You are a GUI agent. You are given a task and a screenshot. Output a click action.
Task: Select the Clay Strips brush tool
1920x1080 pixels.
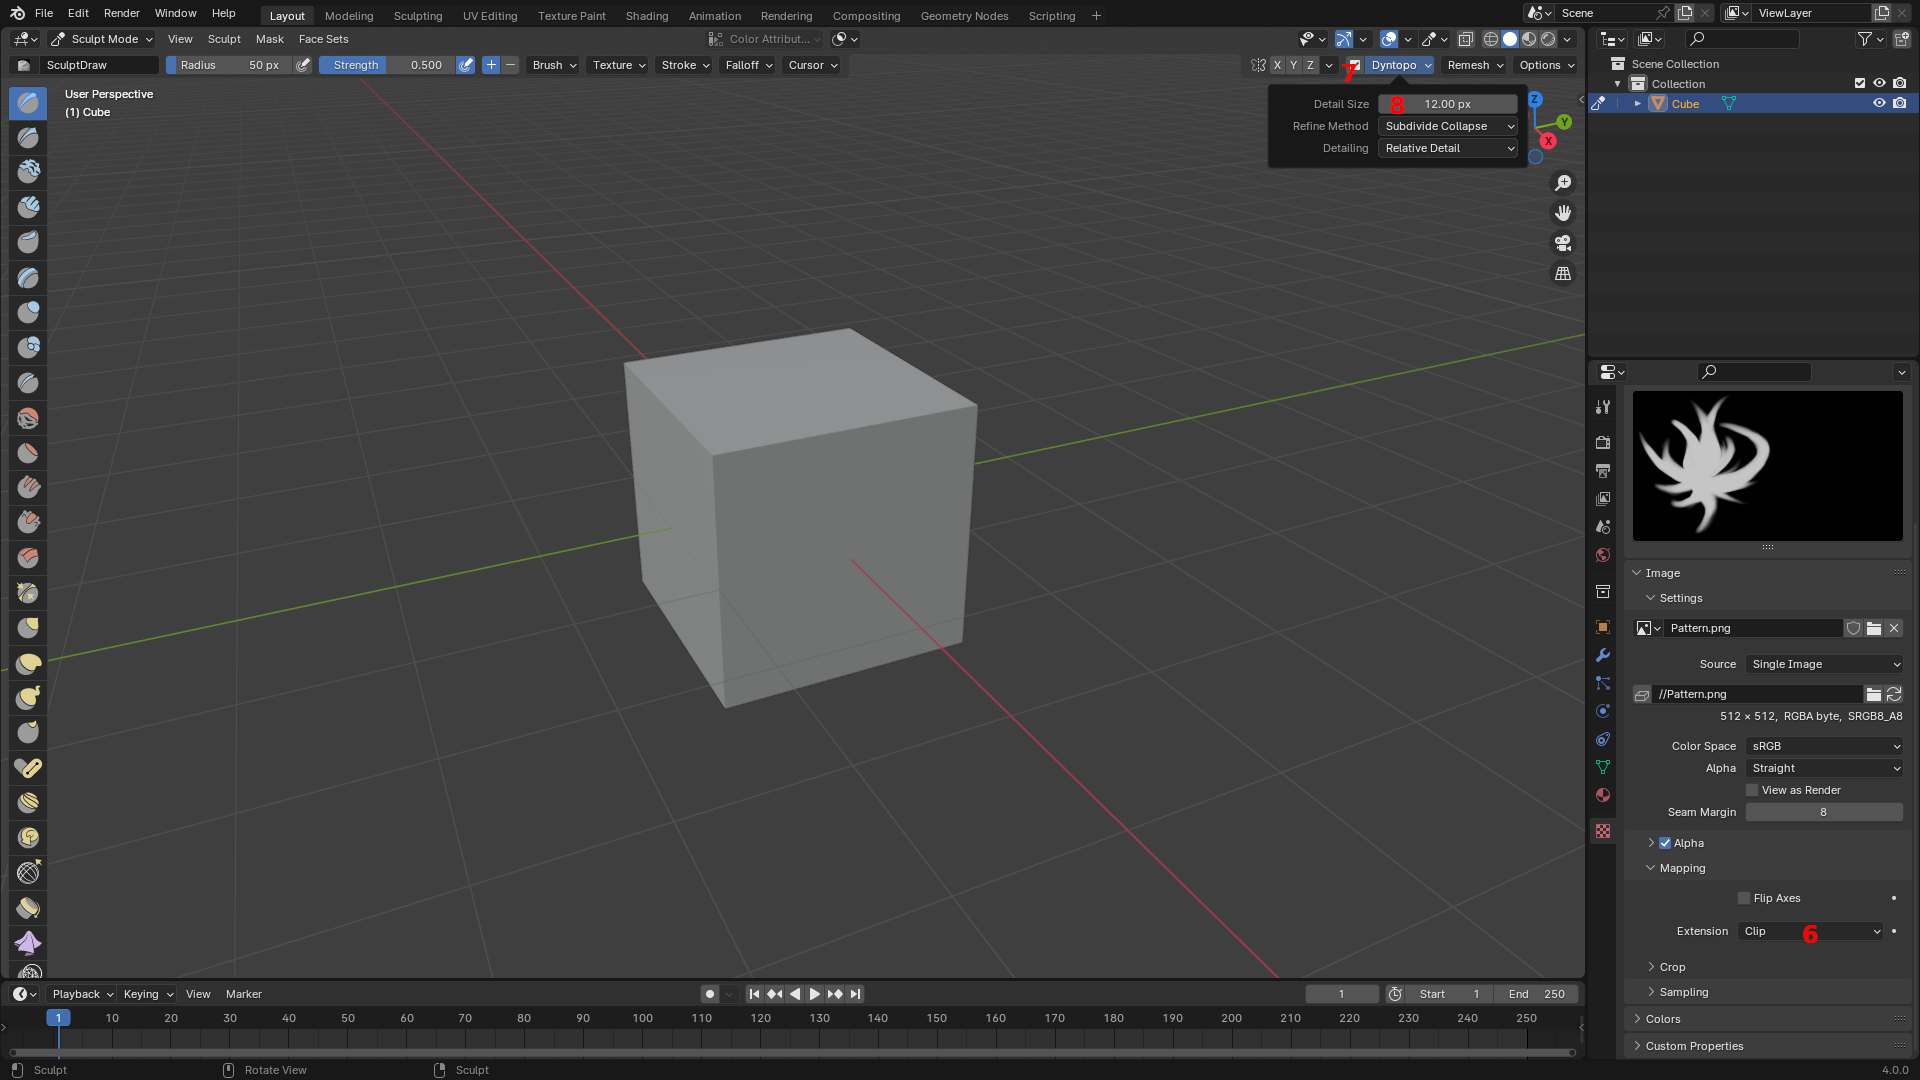coord(28,207)
